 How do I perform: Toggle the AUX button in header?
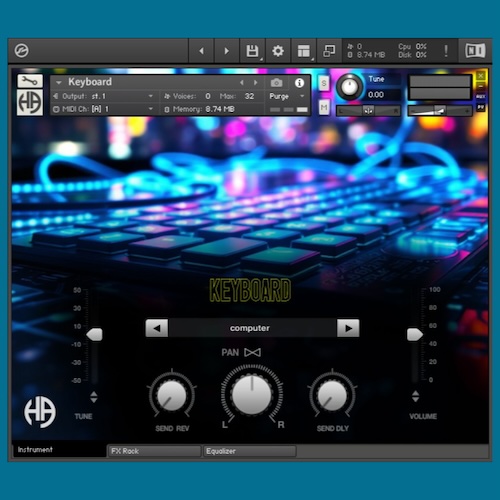click(481, 97)
